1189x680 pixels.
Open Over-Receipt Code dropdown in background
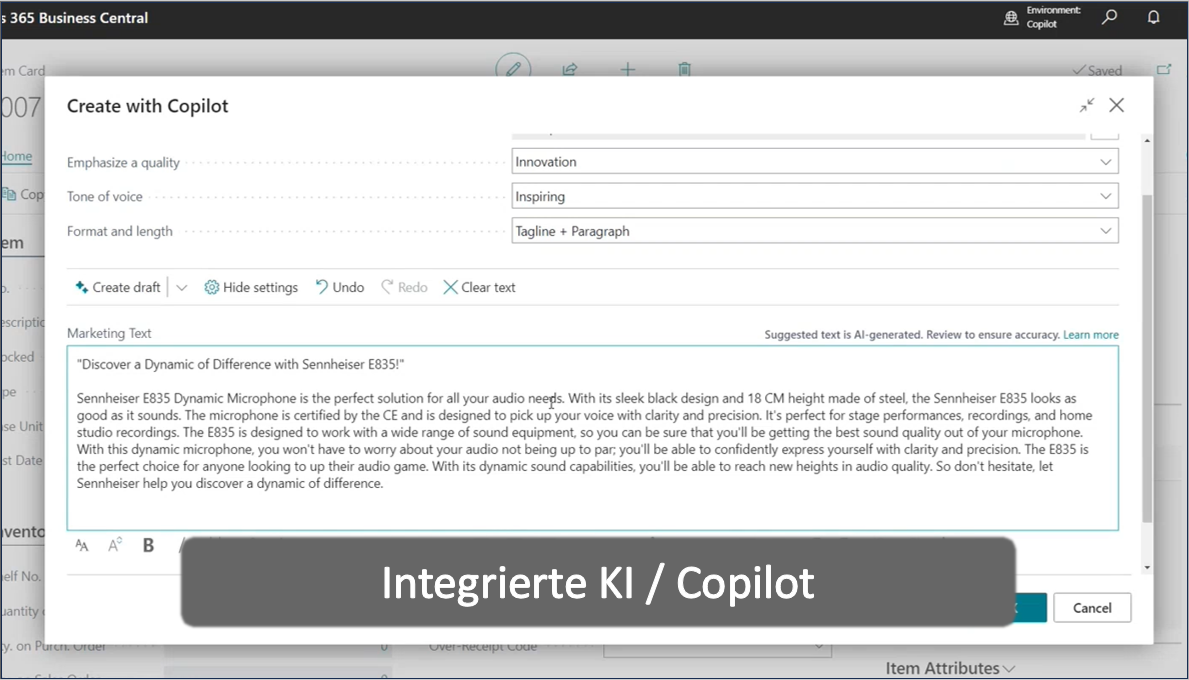(818, 647)
